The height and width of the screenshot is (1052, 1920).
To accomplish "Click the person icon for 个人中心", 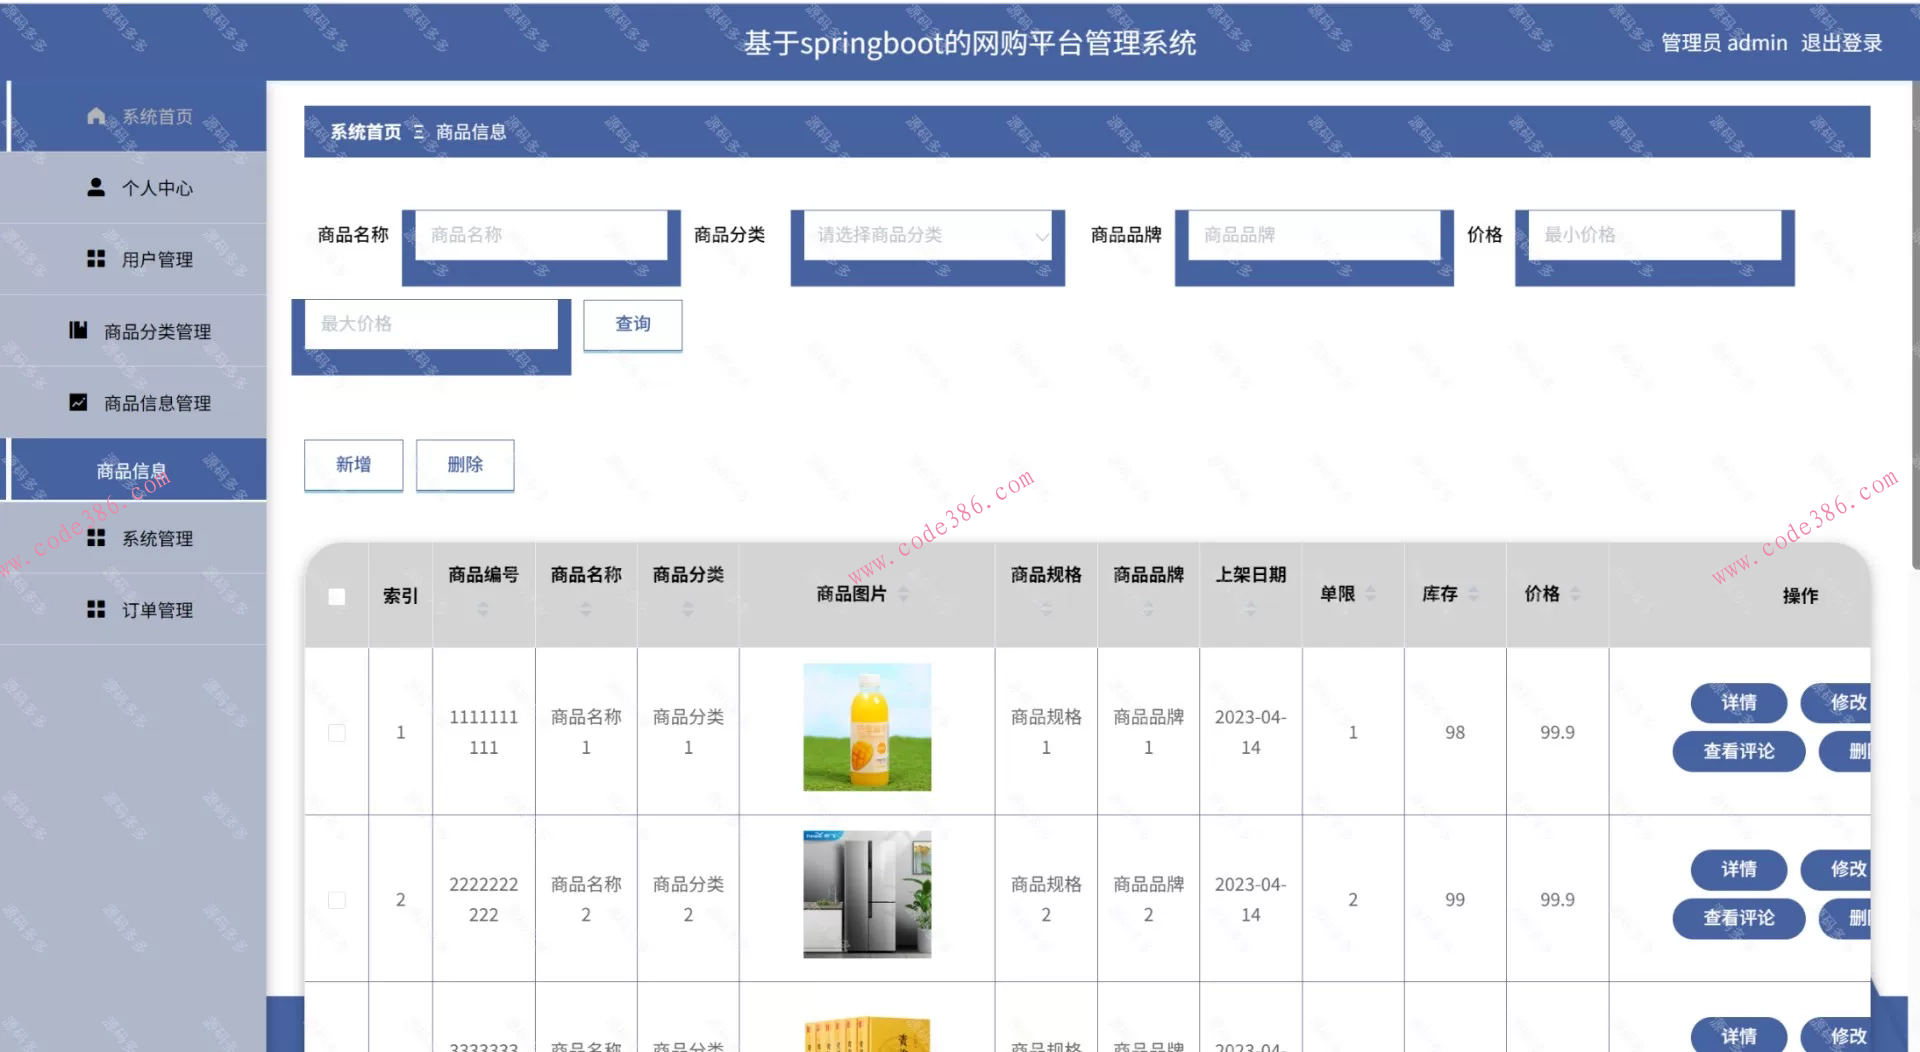I will coord(96,187).
